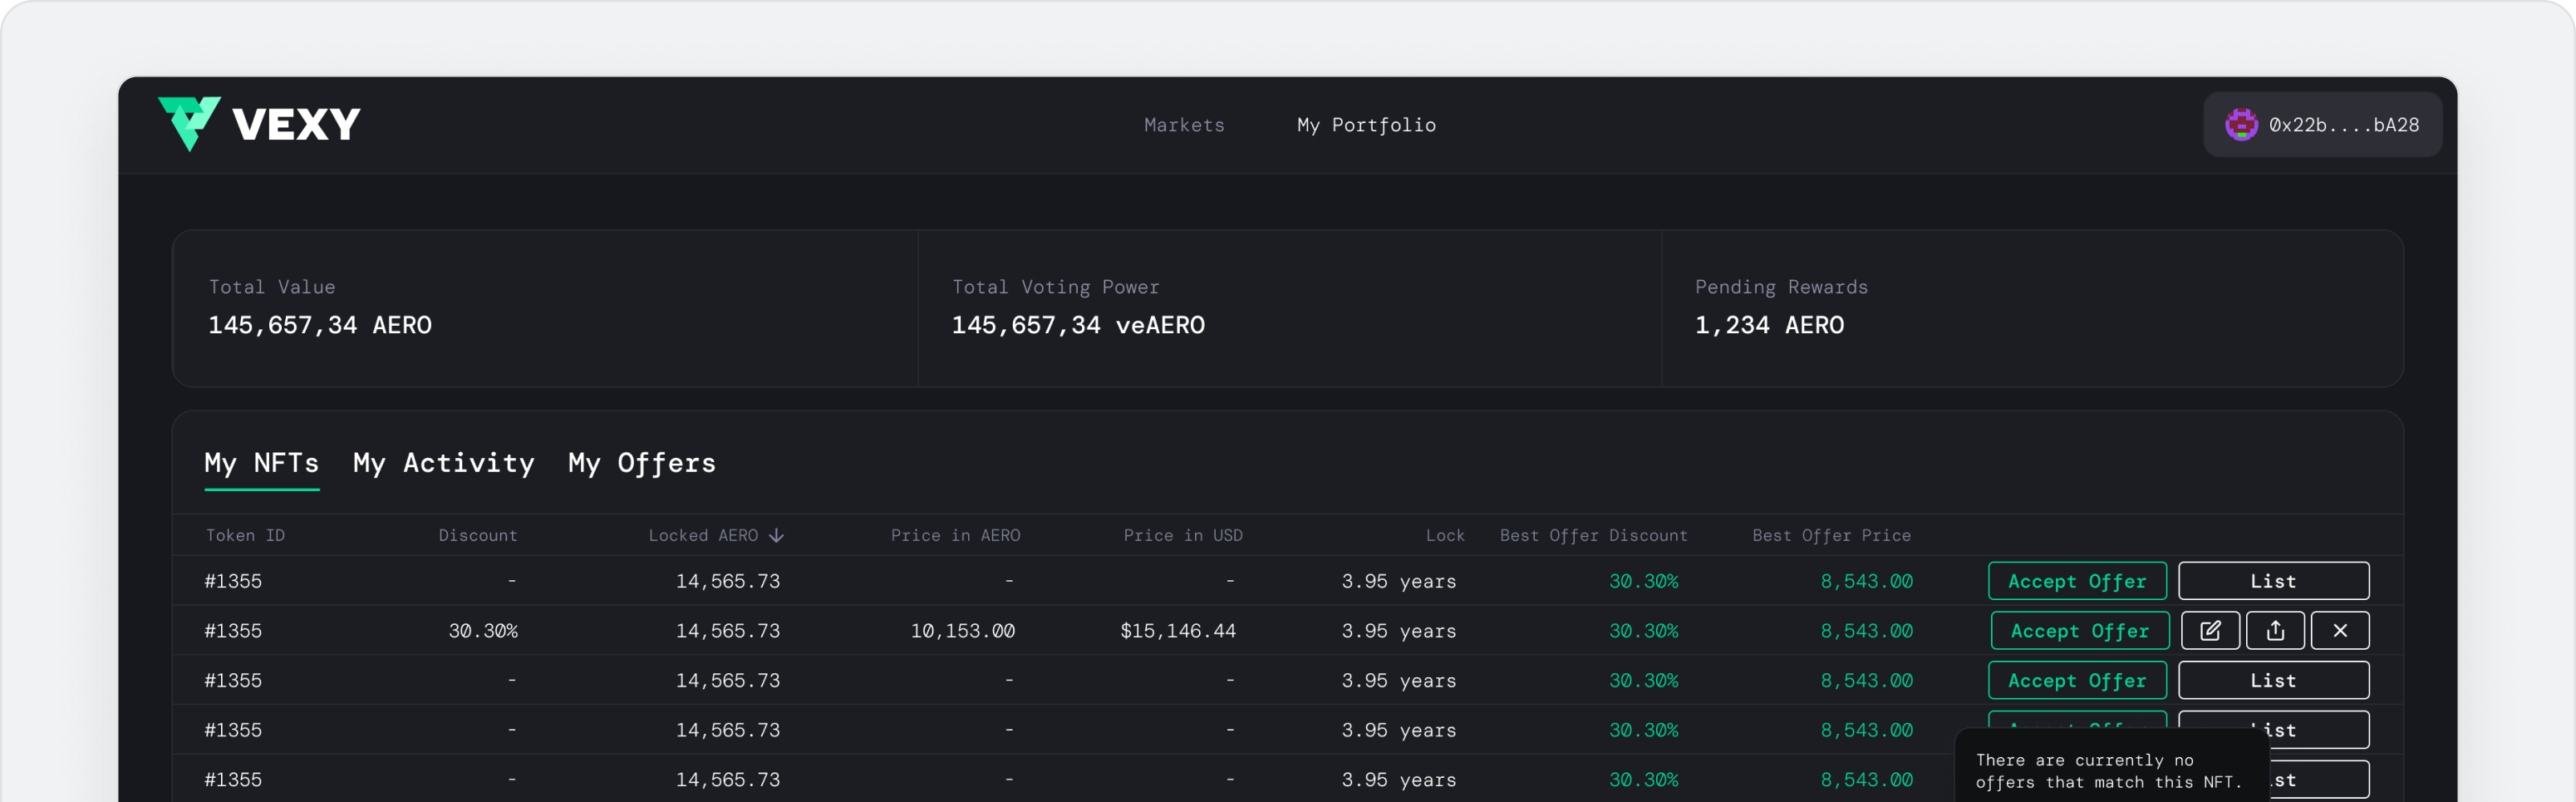Sort by Best Offer Price header
2576x802 pixels.
(x=1831, y=535)
